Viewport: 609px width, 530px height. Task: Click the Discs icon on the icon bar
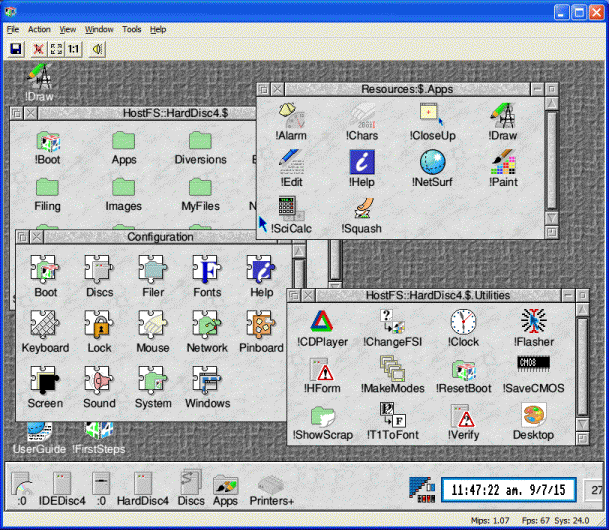point(191,488)
